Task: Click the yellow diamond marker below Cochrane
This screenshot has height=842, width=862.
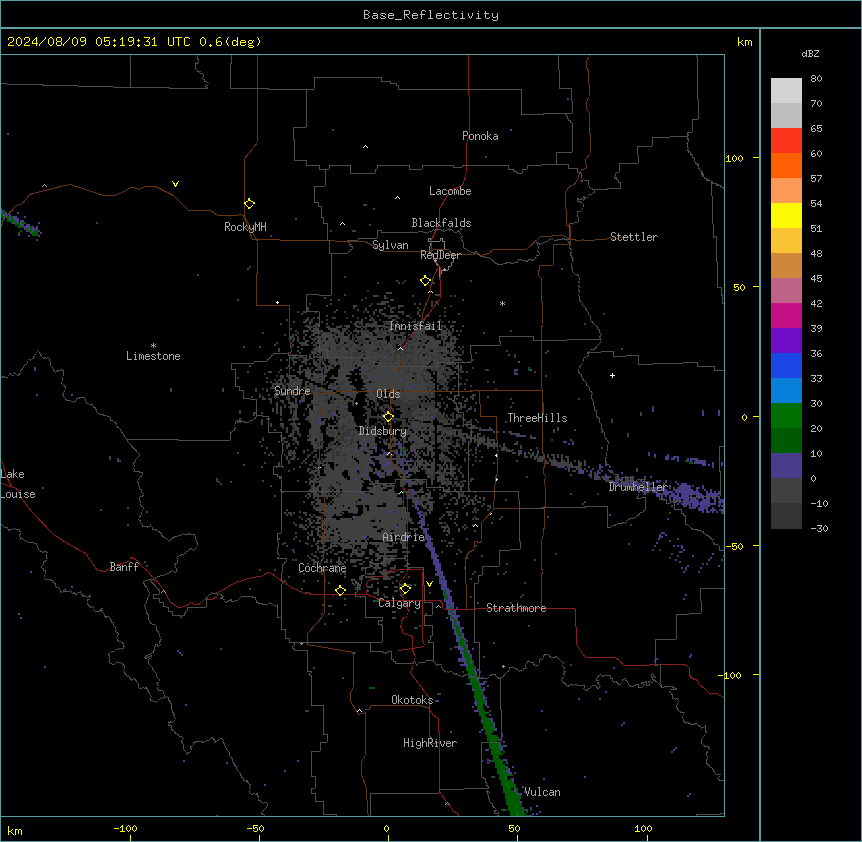Action: pos(340,591)
